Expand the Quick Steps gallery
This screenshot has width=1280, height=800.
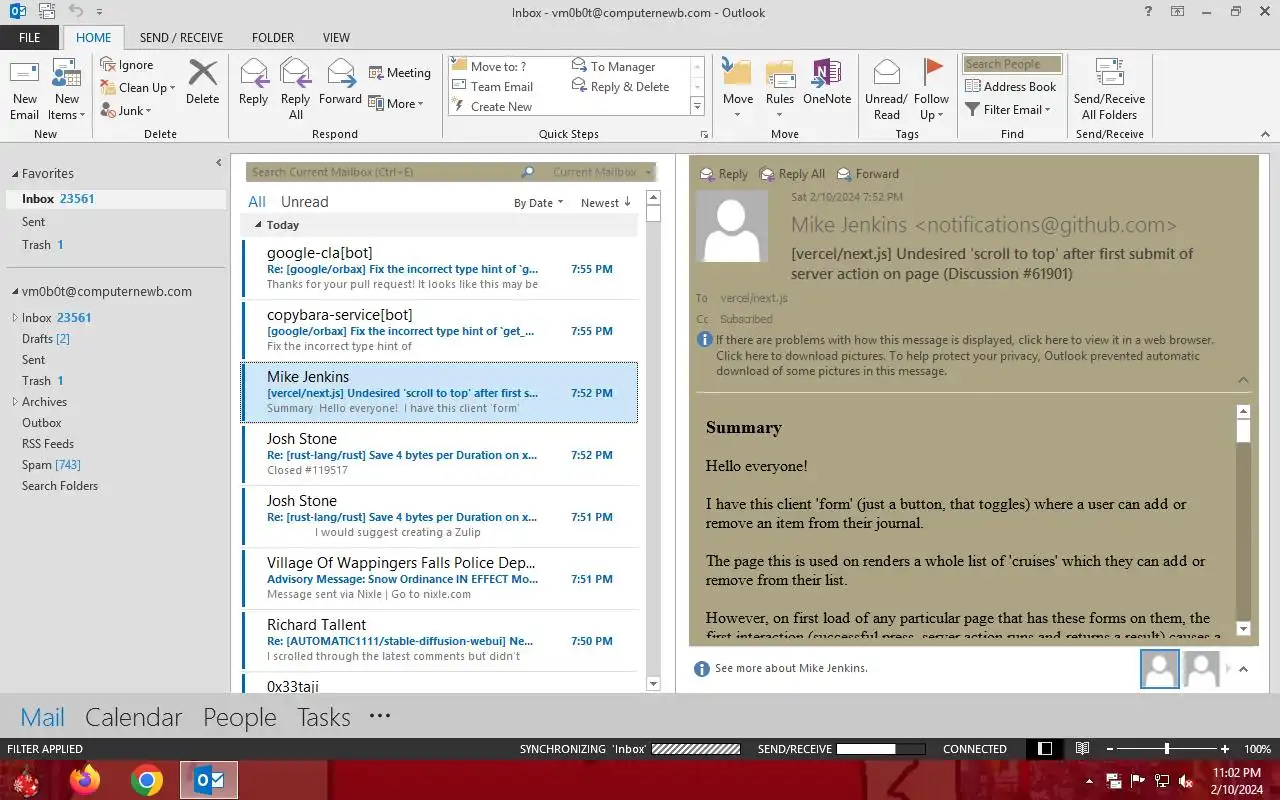[x=697, y=106]
